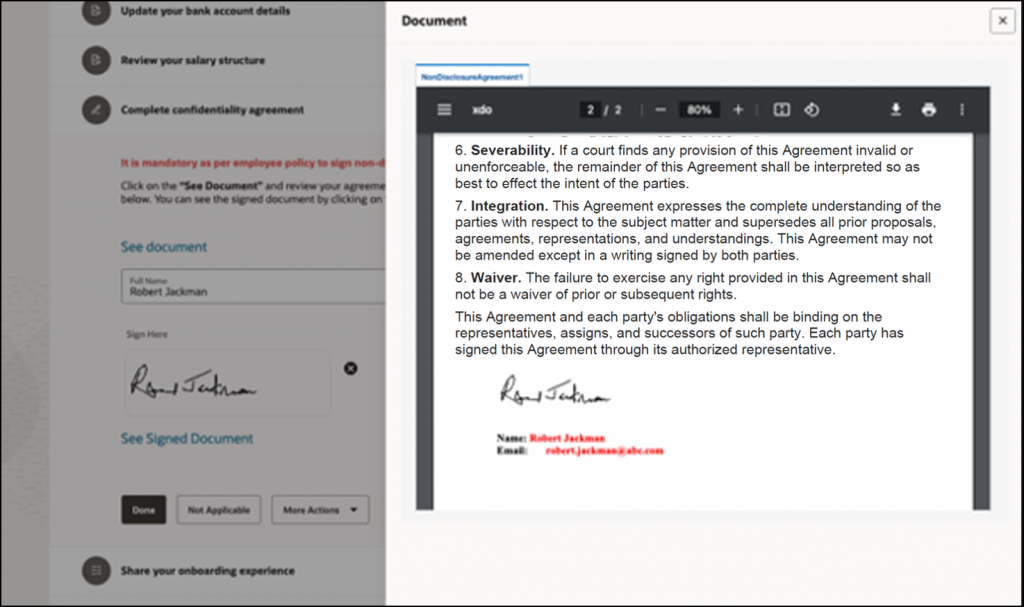Select the fit-to-page view icon

(x=781, y=110)
